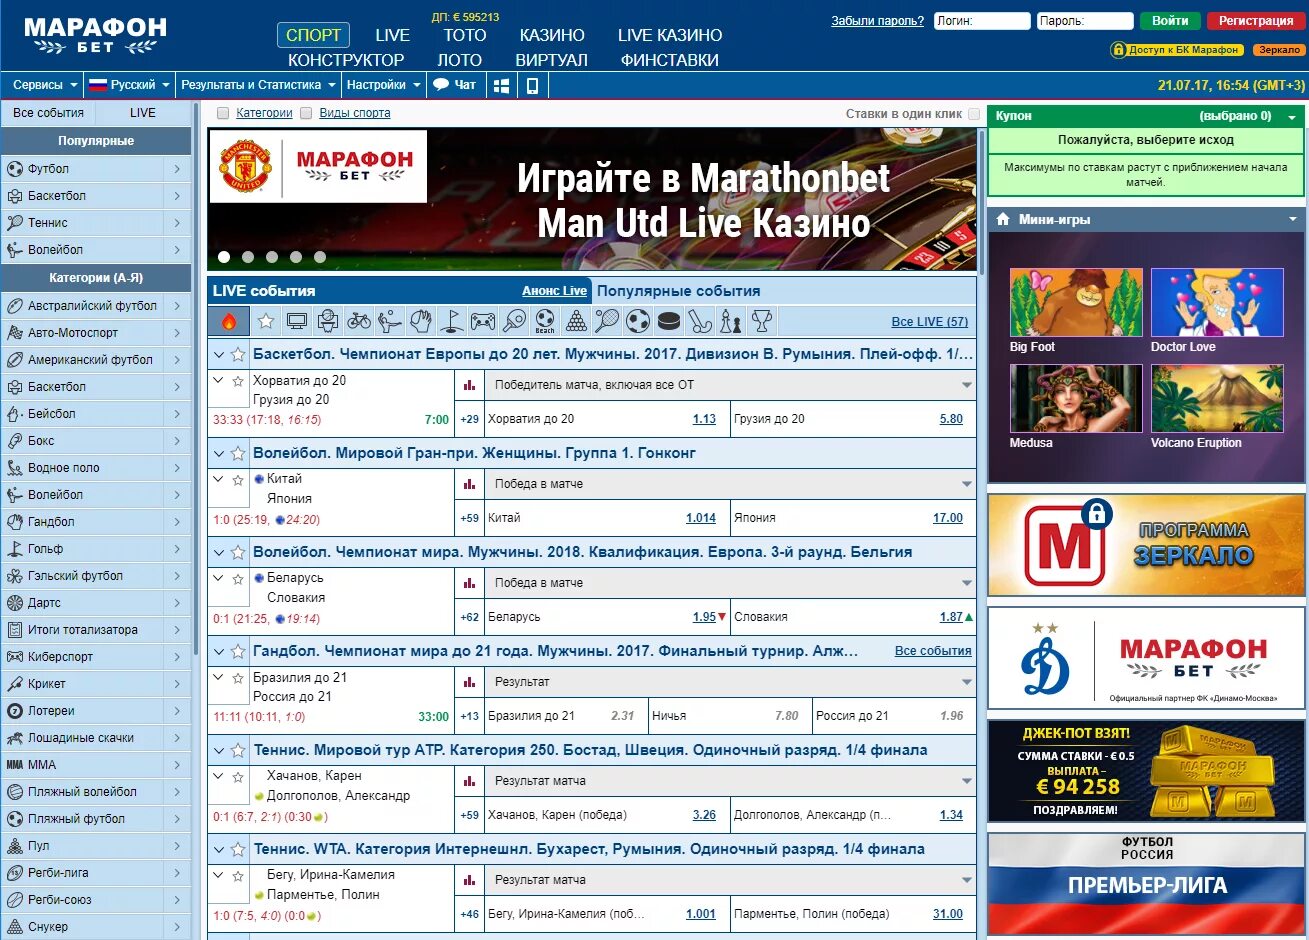Open the LIVE main menu item

pos(392,35)
